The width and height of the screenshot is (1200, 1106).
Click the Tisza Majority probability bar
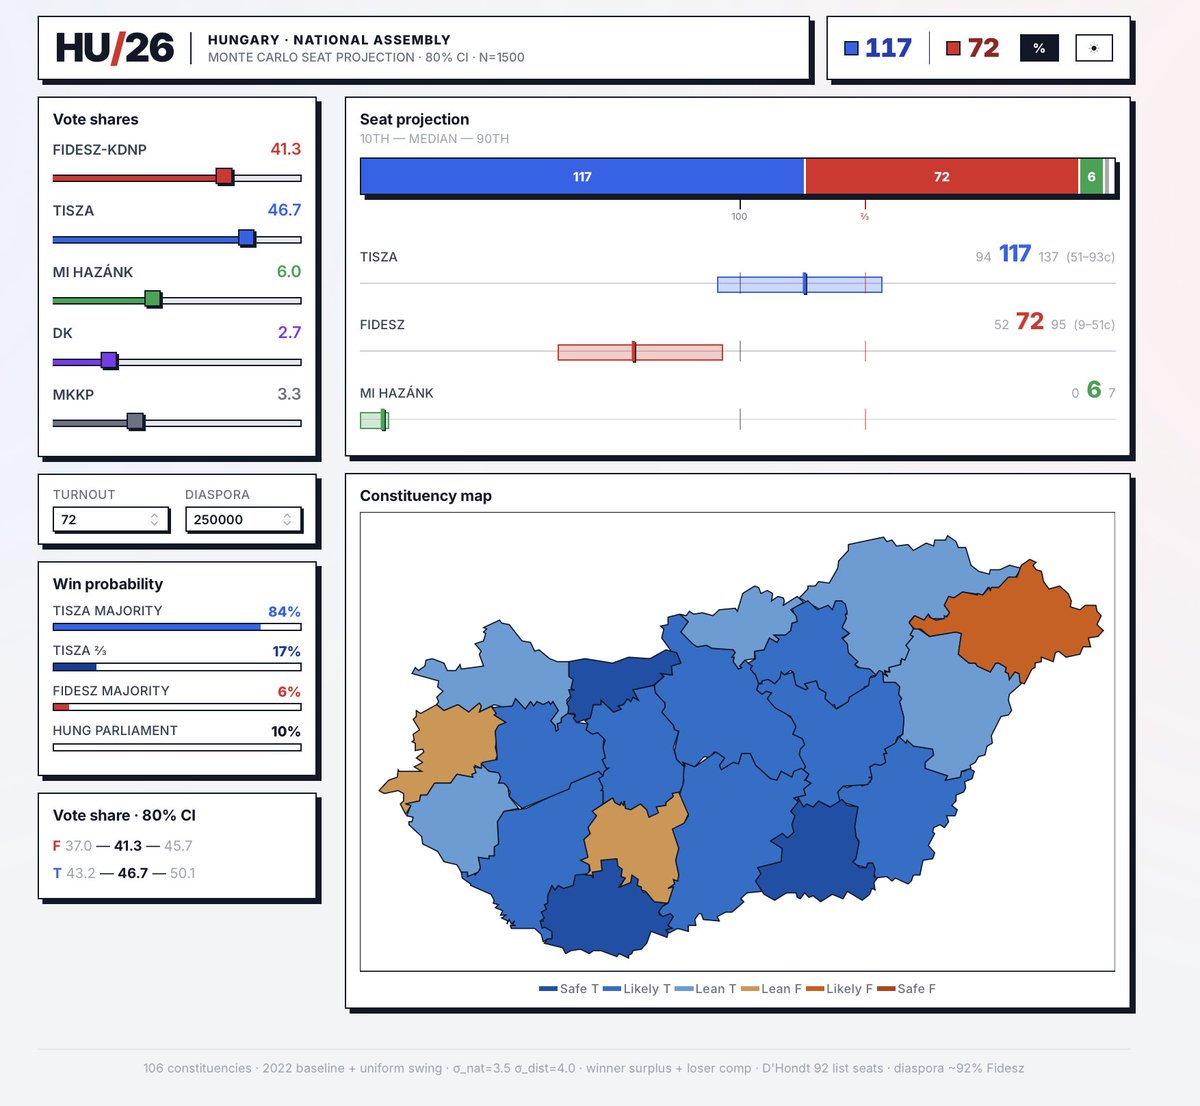pos(177,627)
